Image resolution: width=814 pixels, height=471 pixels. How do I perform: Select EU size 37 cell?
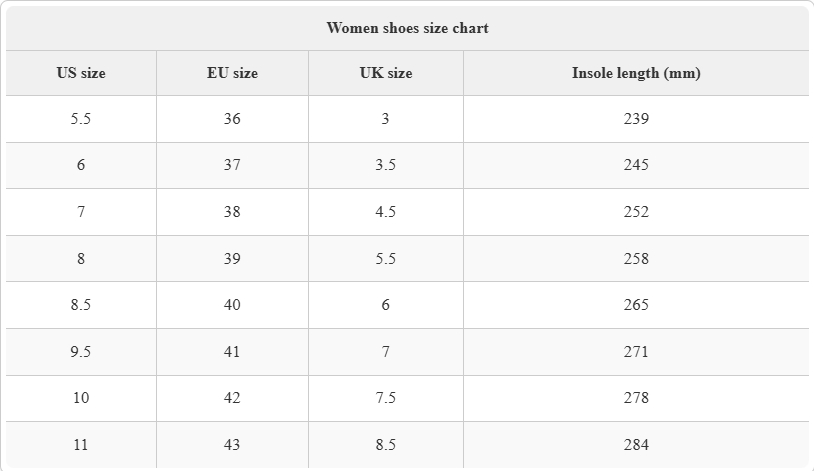pos(232,165)
